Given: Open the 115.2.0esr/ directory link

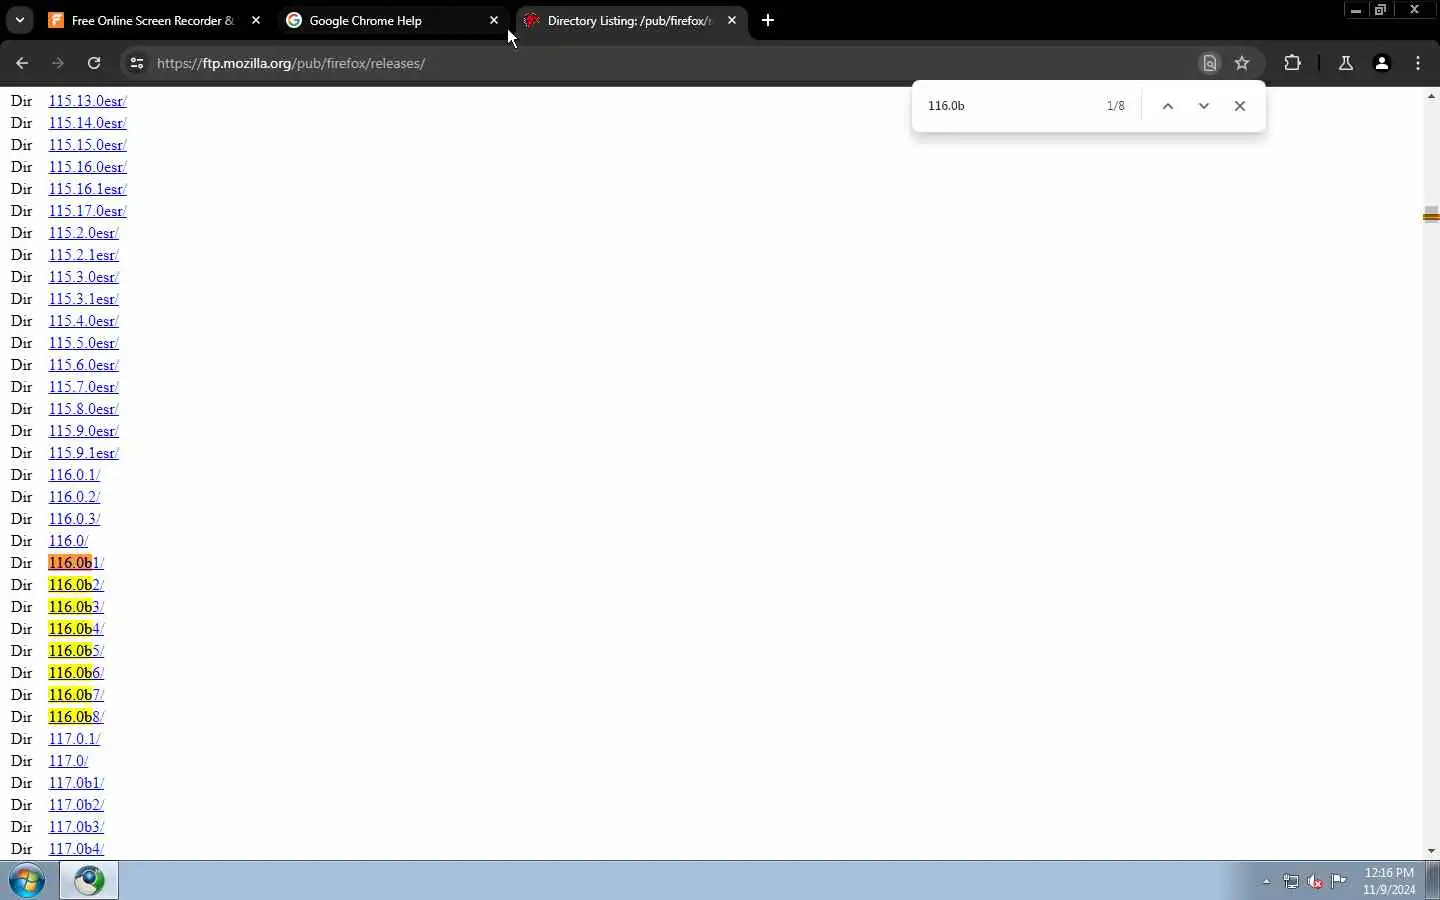Looking at the screenshot, I should point(83,233).
